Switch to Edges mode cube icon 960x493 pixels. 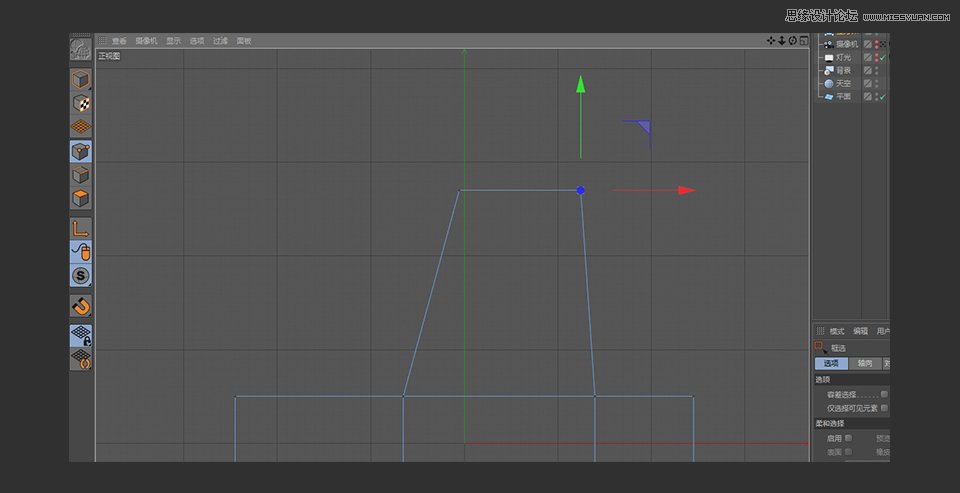coord(81,175)
